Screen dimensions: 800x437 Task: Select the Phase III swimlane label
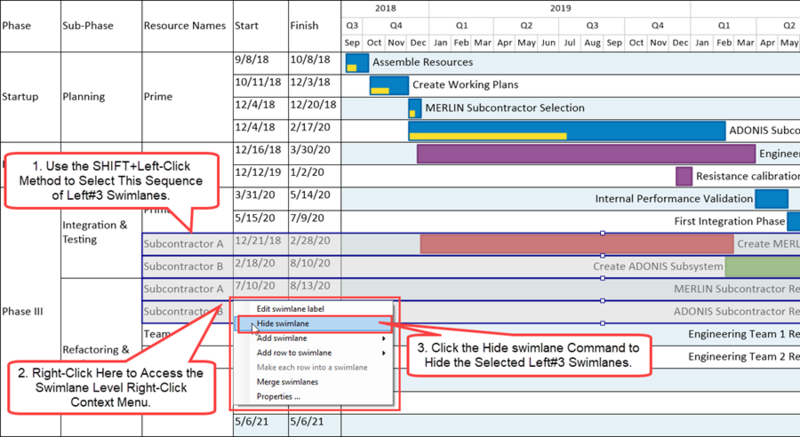(x=22, y=312)
